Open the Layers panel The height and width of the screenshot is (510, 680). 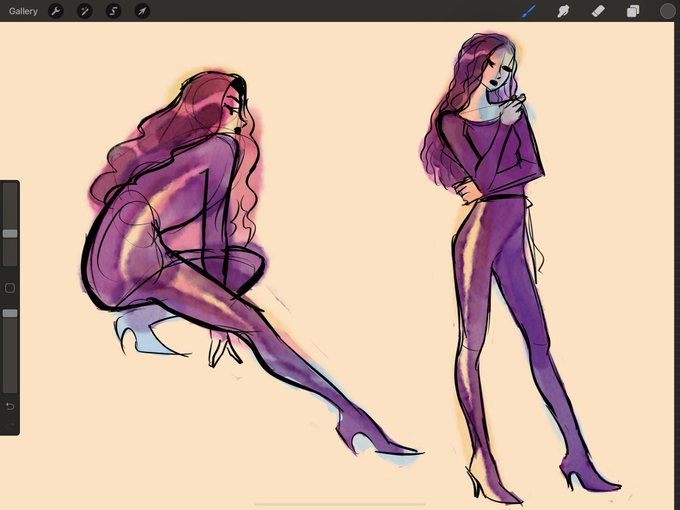click(x=633, y=11)
